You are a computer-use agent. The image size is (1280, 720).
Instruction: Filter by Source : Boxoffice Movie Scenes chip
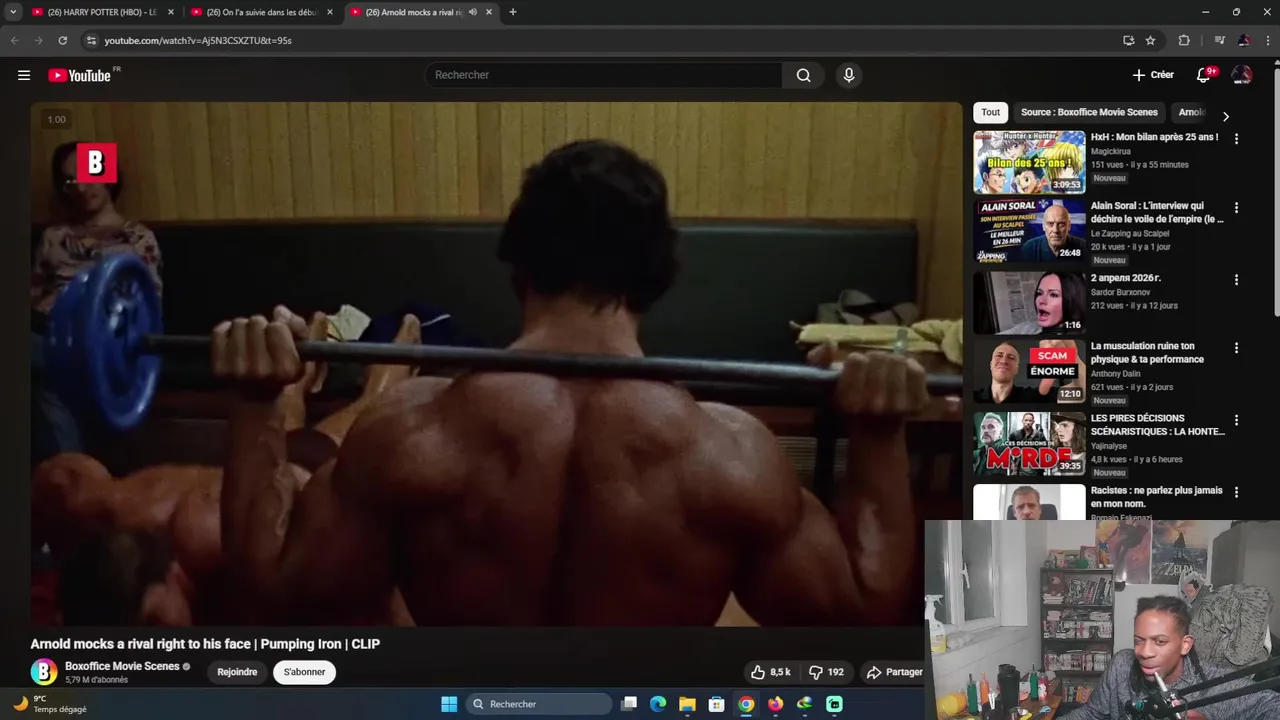tap(1089, 112)
